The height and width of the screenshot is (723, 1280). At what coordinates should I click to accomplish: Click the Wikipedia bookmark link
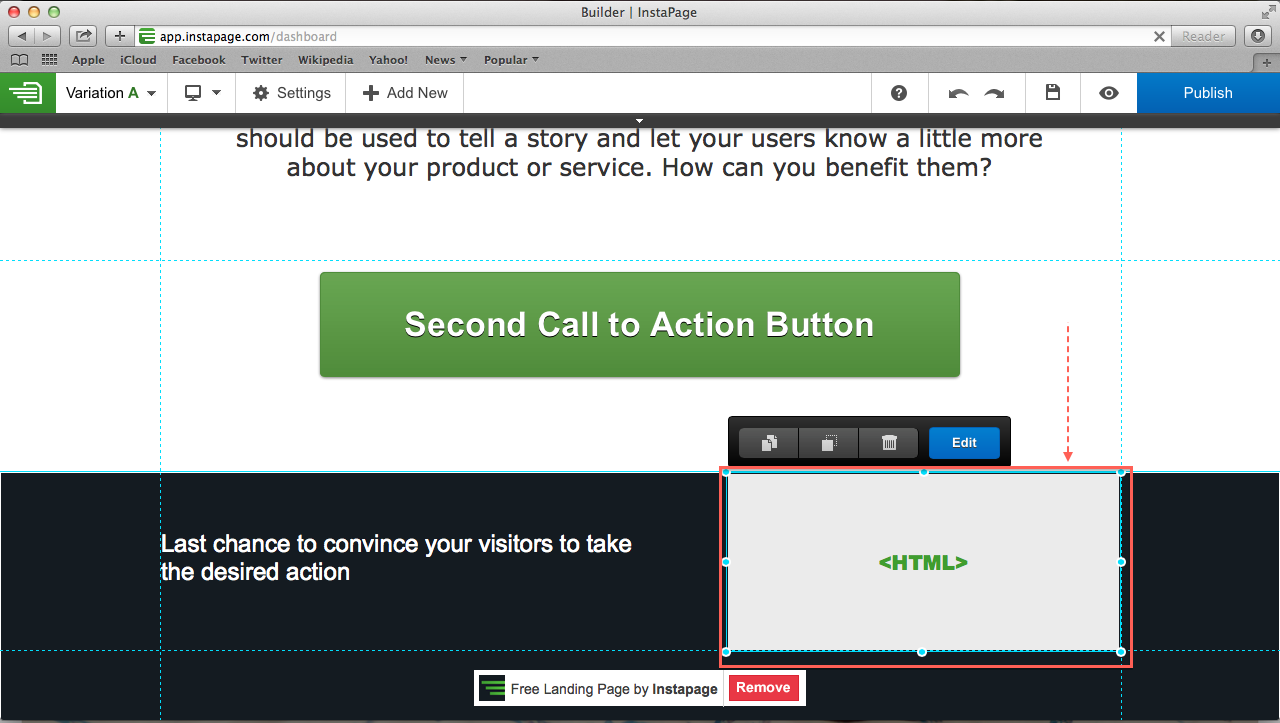[325, 60]
